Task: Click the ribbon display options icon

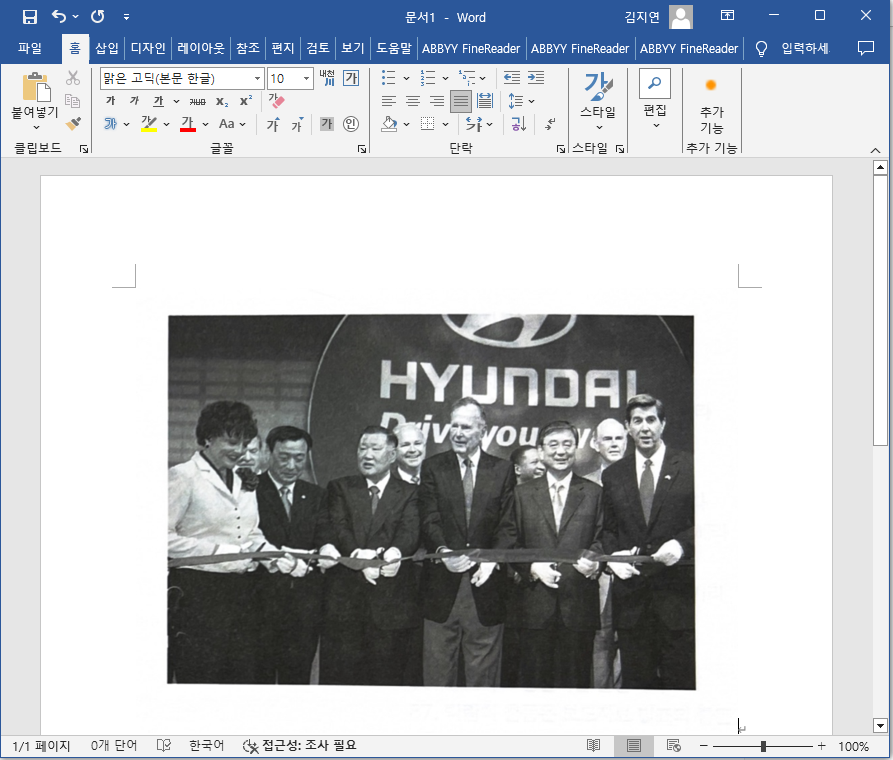Action: [727, 15]
